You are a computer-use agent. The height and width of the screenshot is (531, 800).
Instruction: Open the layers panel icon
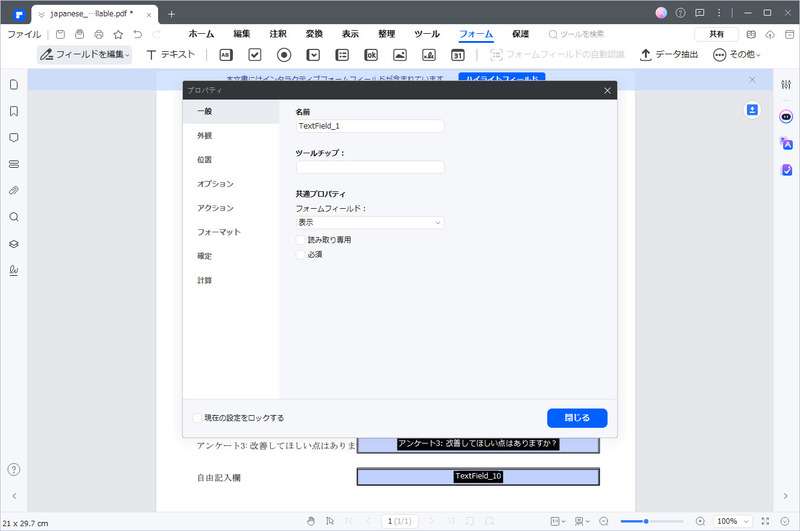(14, 244)
